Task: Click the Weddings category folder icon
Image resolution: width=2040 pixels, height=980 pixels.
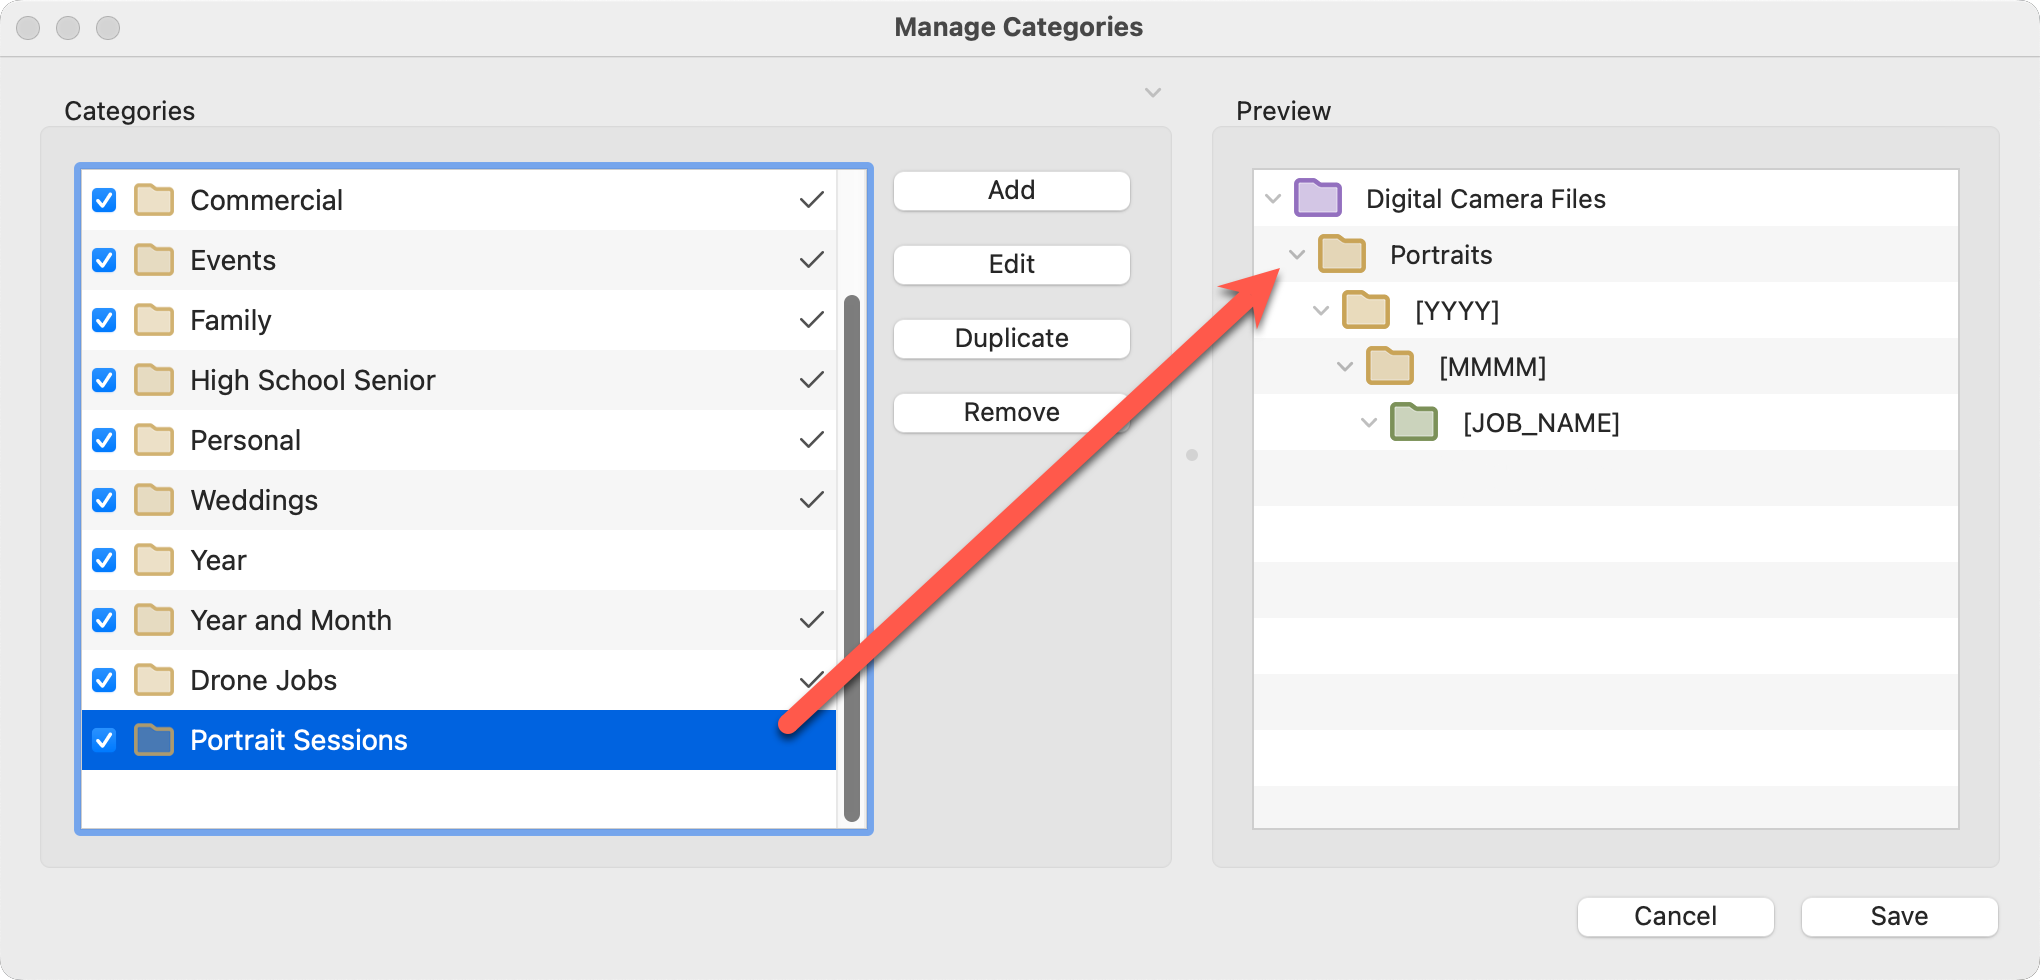Action: (154, 499)
